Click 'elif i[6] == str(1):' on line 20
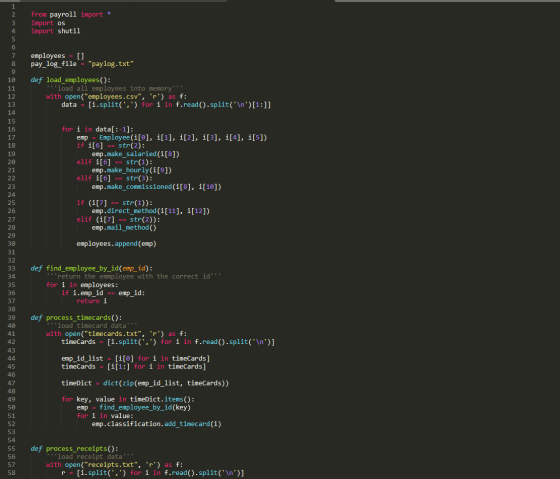 (115, 162)
